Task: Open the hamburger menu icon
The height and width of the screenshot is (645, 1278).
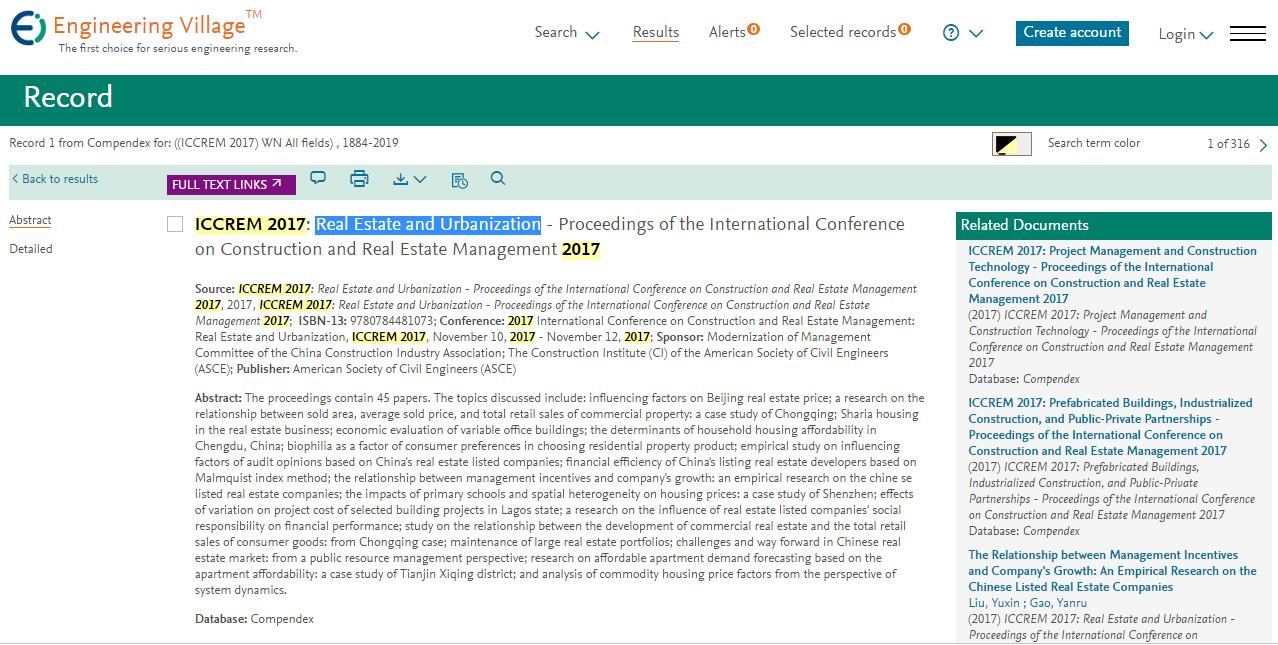Action: pyautogui.click(x=1247, y=34)
